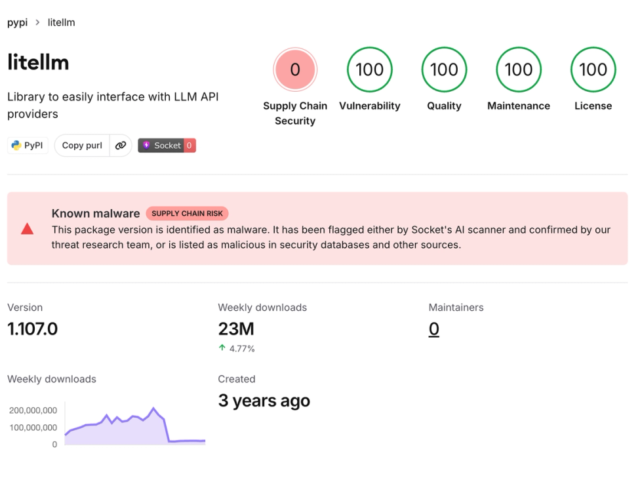Inspect the weekly downloads chart

(x=135, y=424)
